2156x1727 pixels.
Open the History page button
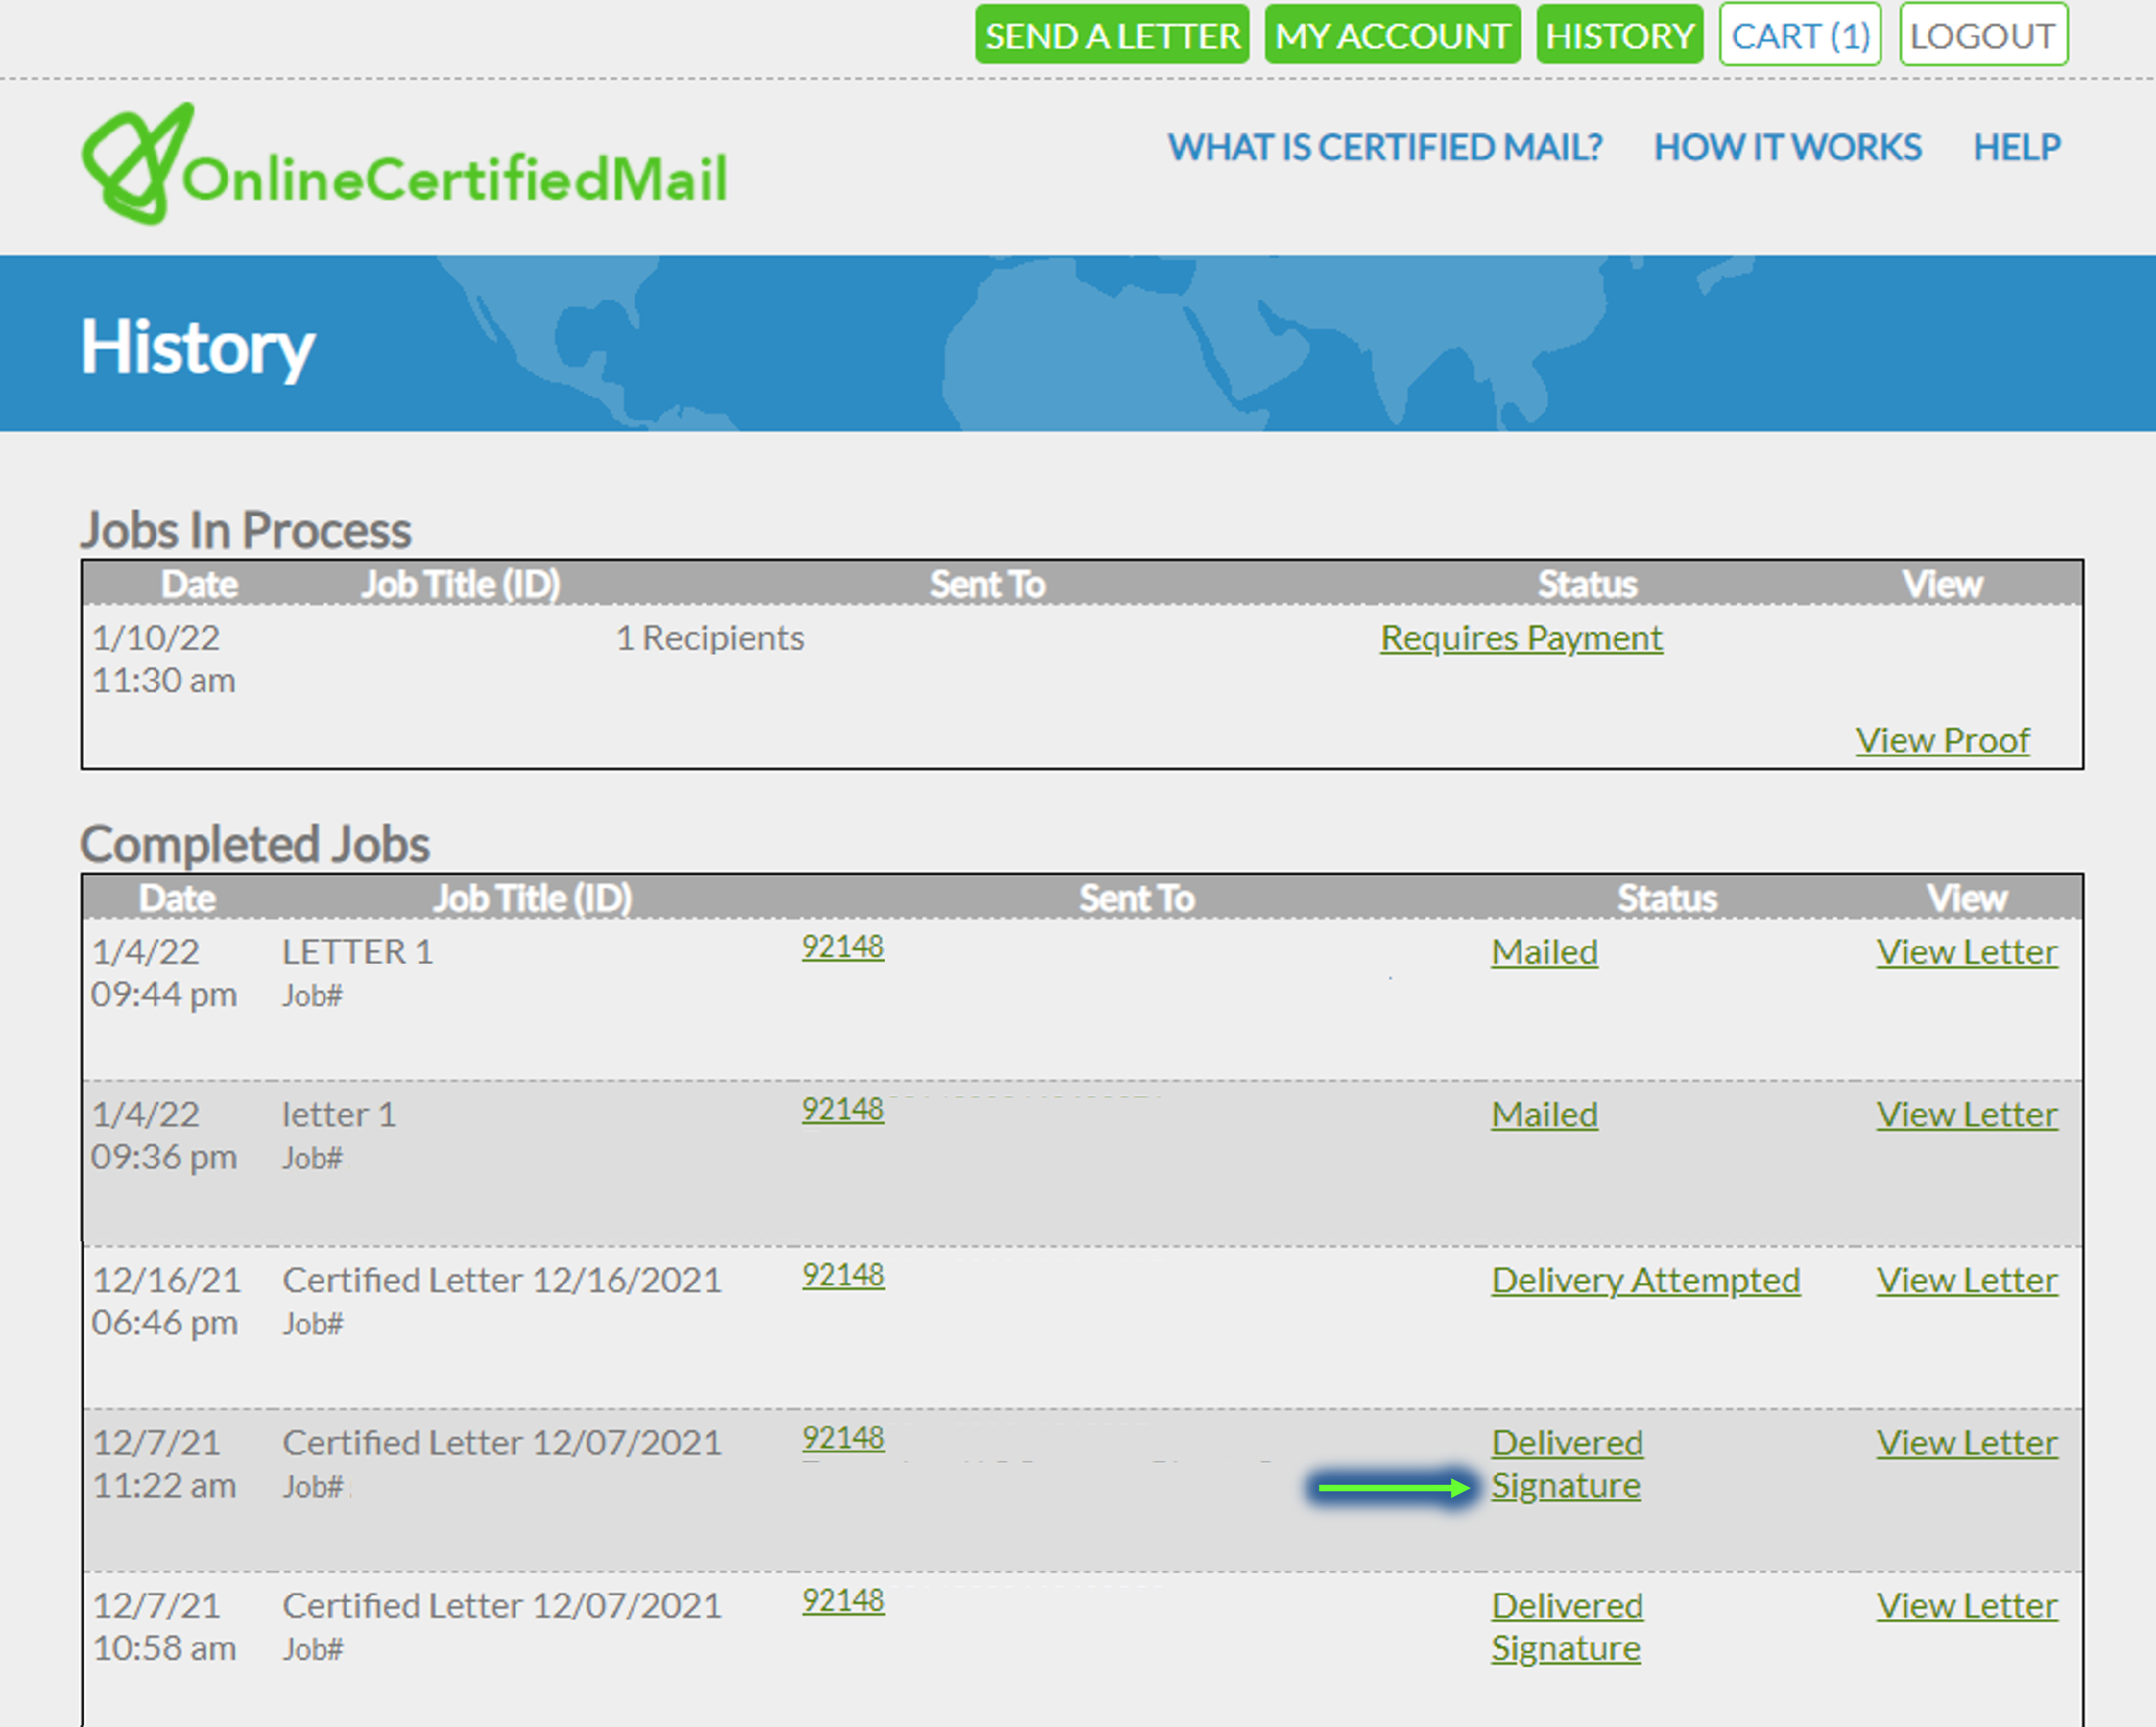click(x=1618, y=36)
